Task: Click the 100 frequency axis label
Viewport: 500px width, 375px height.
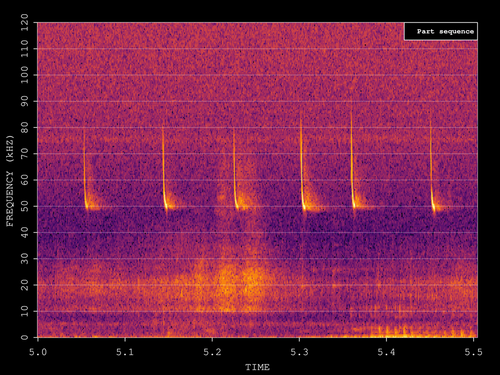Action: (x=25, y=75)
